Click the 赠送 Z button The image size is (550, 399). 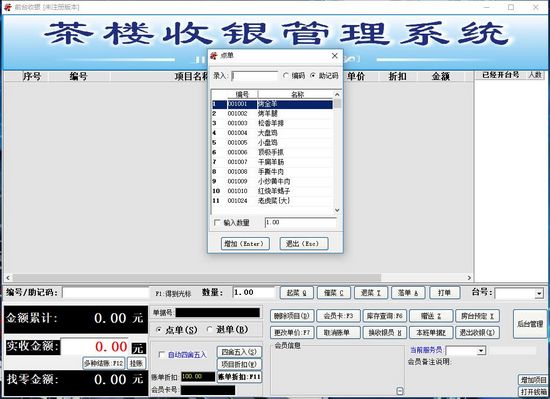[431, 316]
